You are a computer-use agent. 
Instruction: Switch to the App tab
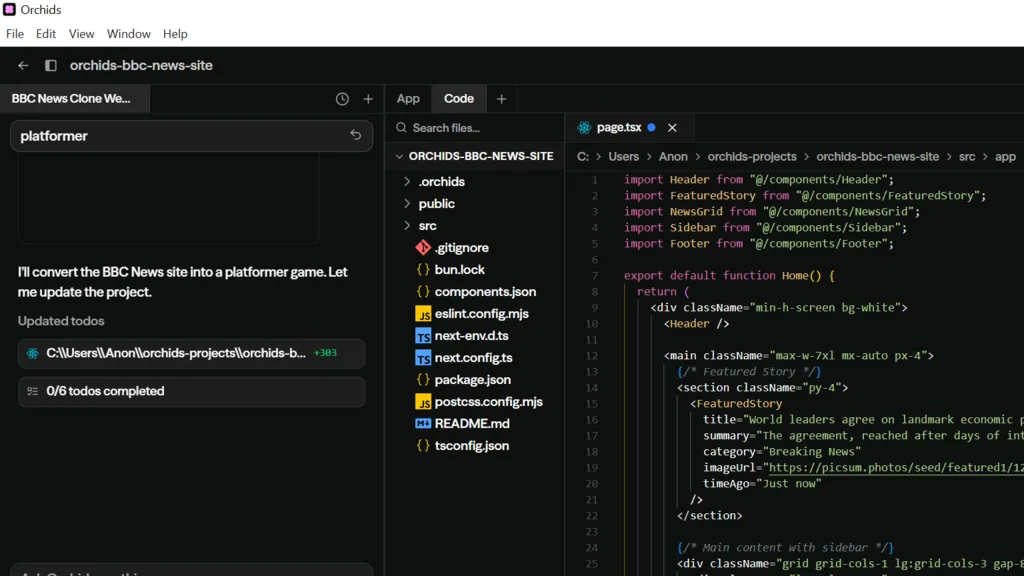coord(408,98)
